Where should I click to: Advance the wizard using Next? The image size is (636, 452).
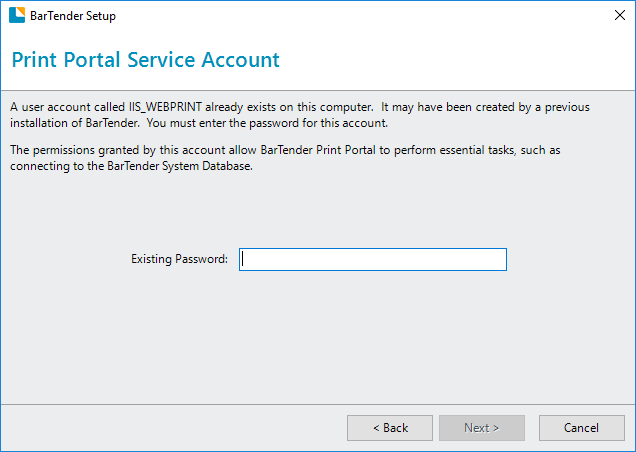[x=482, y=428]
